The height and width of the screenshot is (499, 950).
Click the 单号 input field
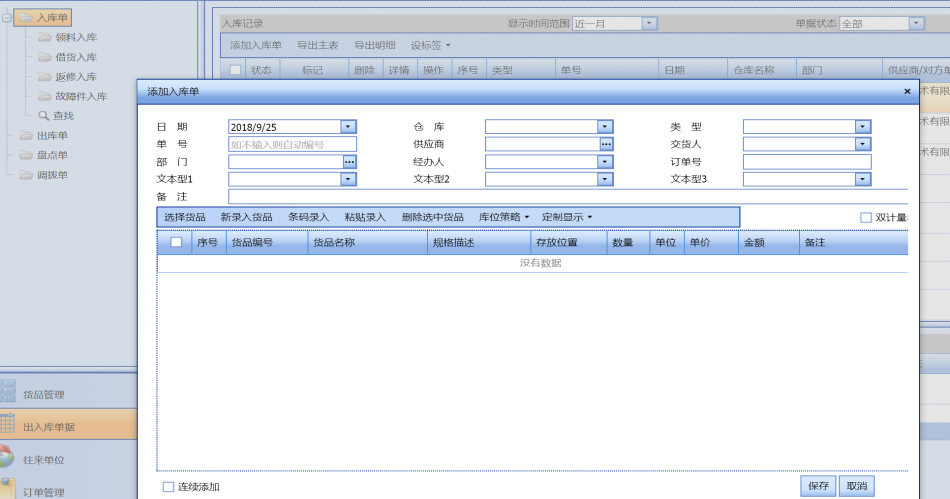(292, 144)
